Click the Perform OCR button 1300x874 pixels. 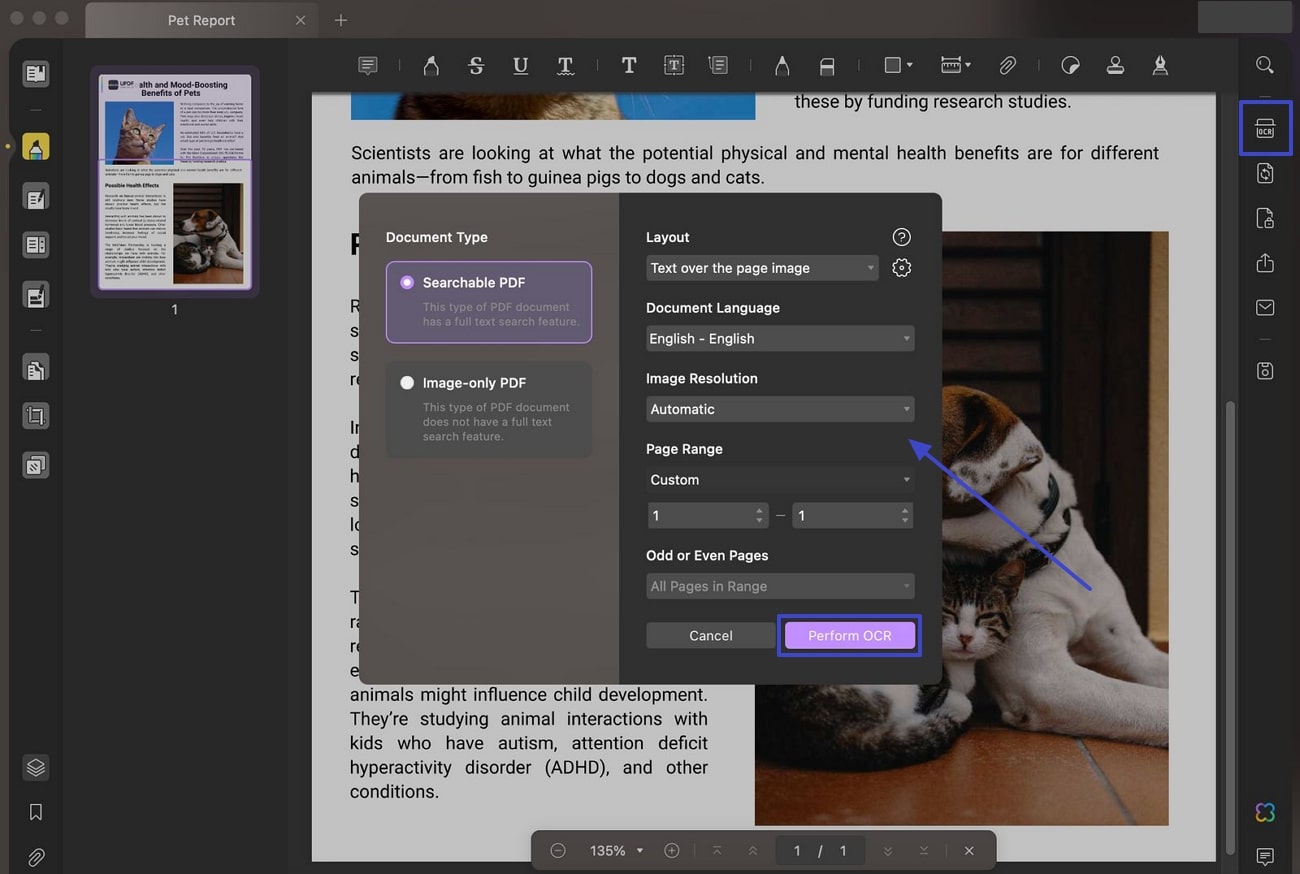pos(849,635)
